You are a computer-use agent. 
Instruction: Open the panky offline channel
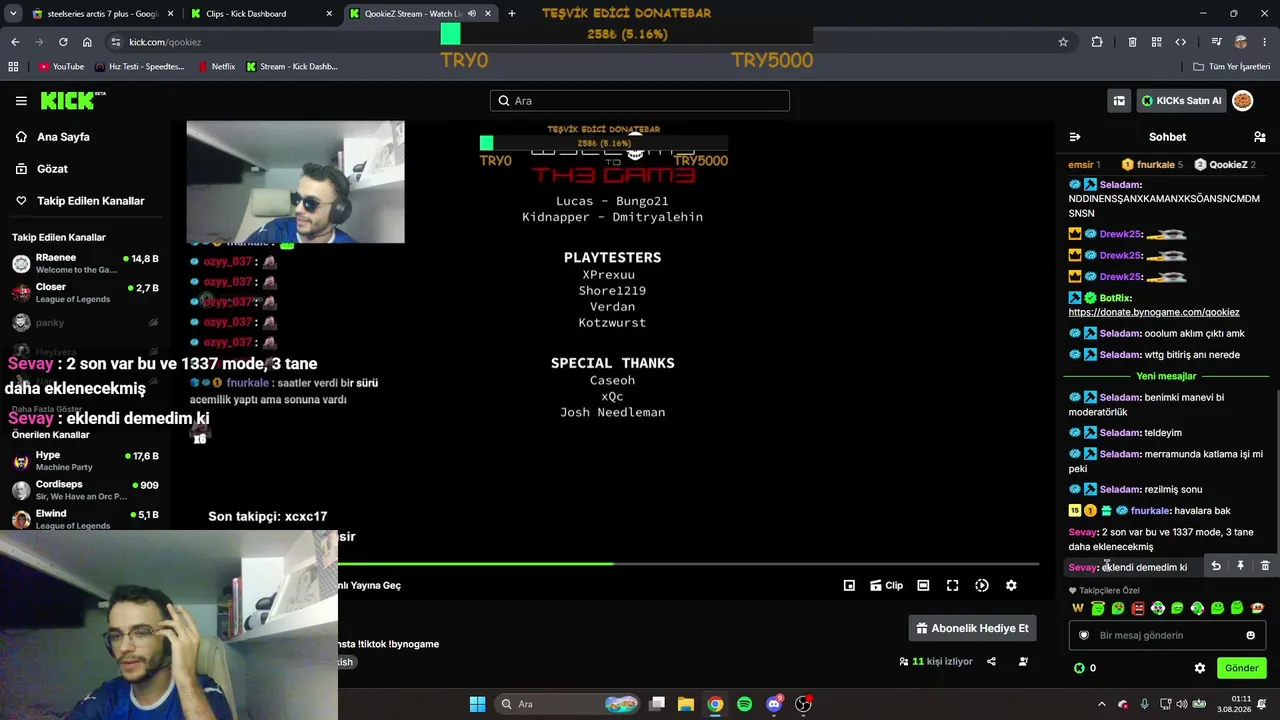pyautogui.click(x=85, y=322)
